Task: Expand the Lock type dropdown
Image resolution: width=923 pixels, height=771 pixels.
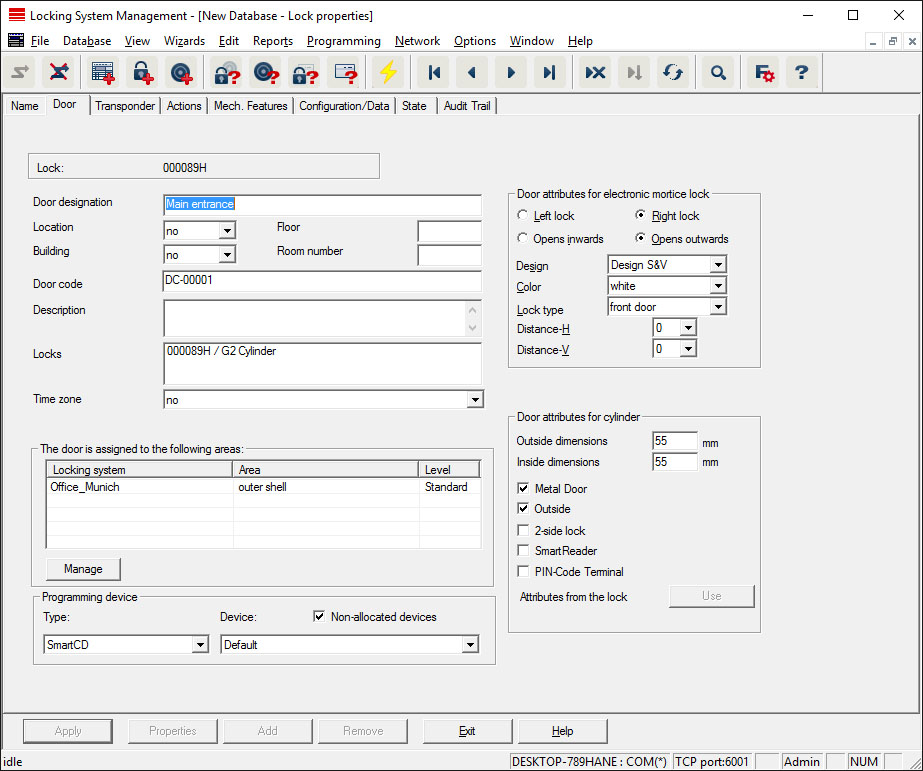Action: pyautogui.click(x=717, y=307)
